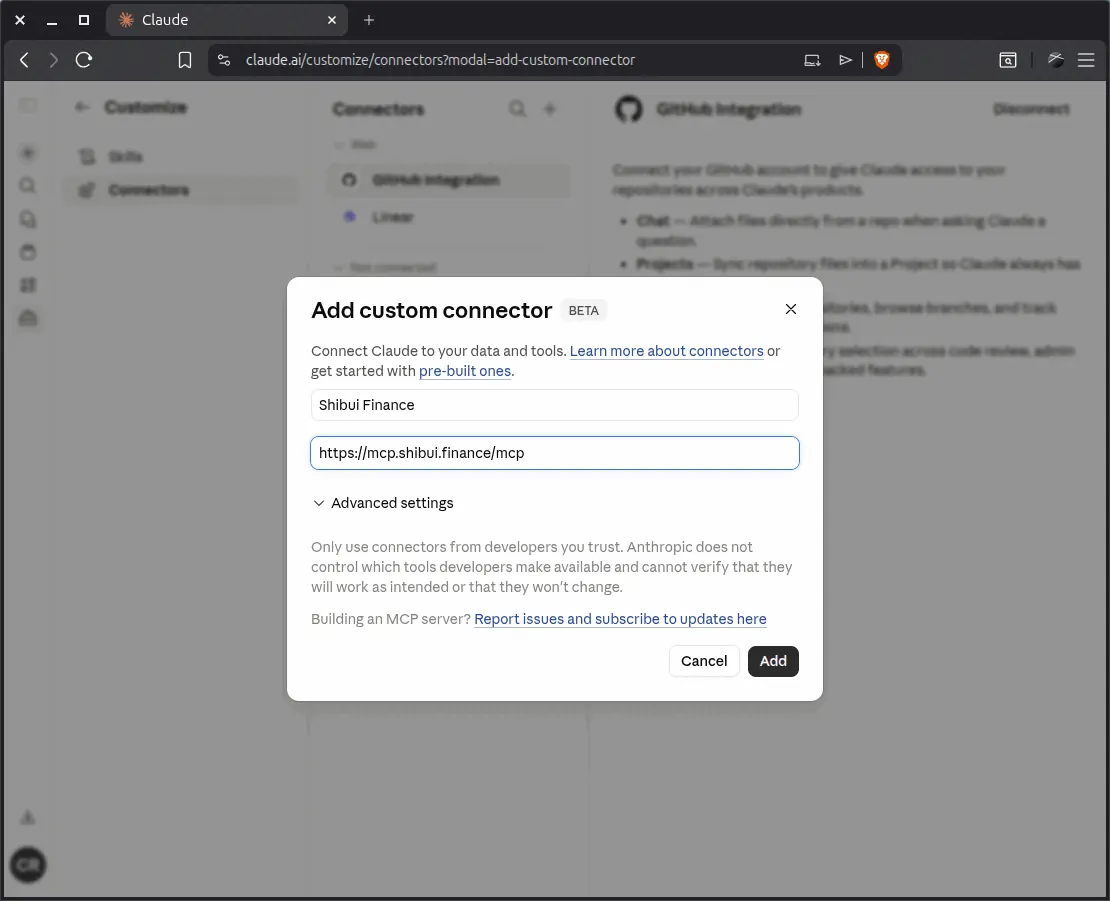Screen dimensions: 1110x901
Task: Open the sidebar panel search icon
Action: point(1007,60)
